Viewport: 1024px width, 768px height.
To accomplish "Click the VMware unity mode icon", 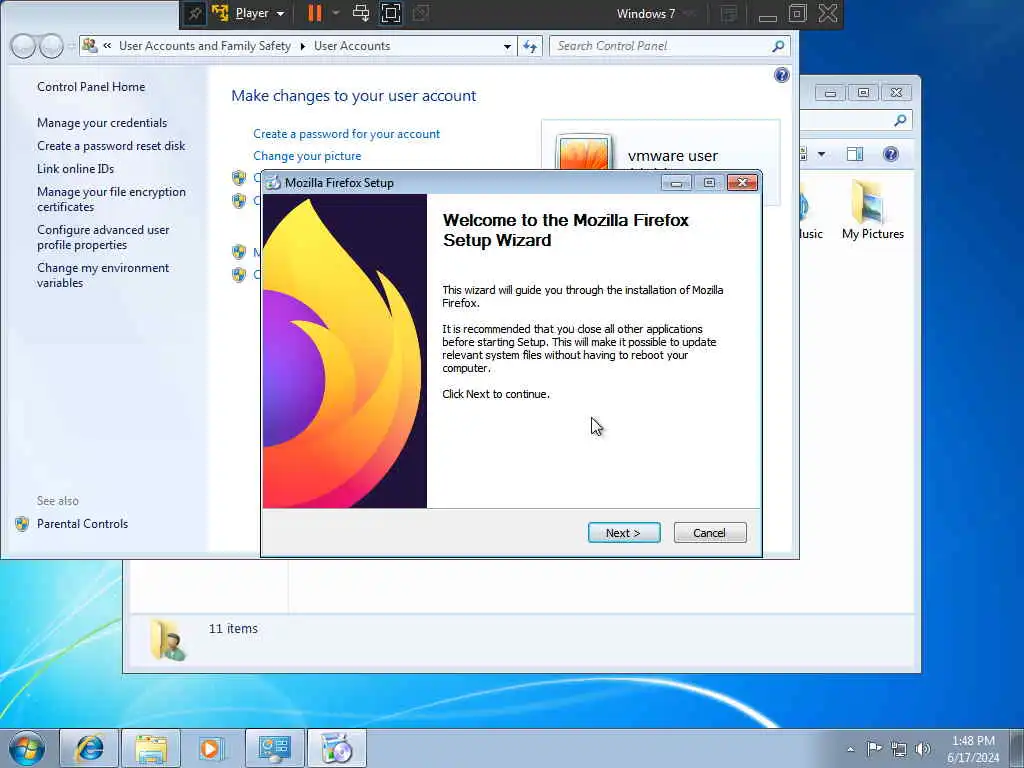I will tap(421, 14).
